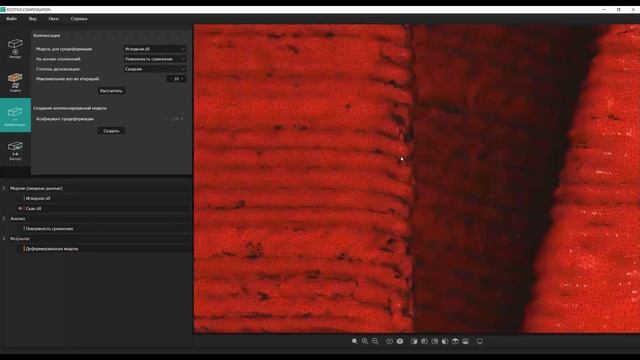Switch to the Импорт sidebar step
This screenshot has width=640, height=360.
click(15, 48)
